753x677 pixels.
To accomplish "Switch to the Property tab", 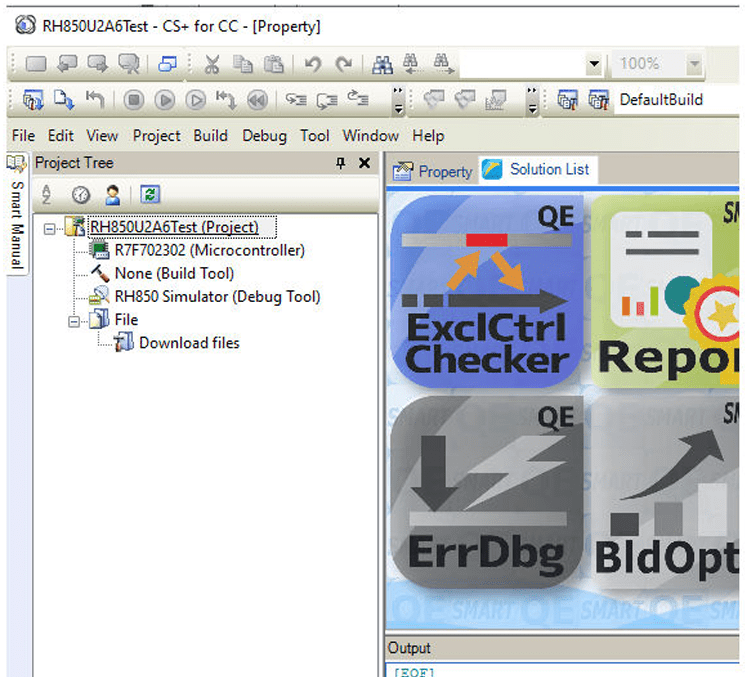I will [x=433, y=171].
